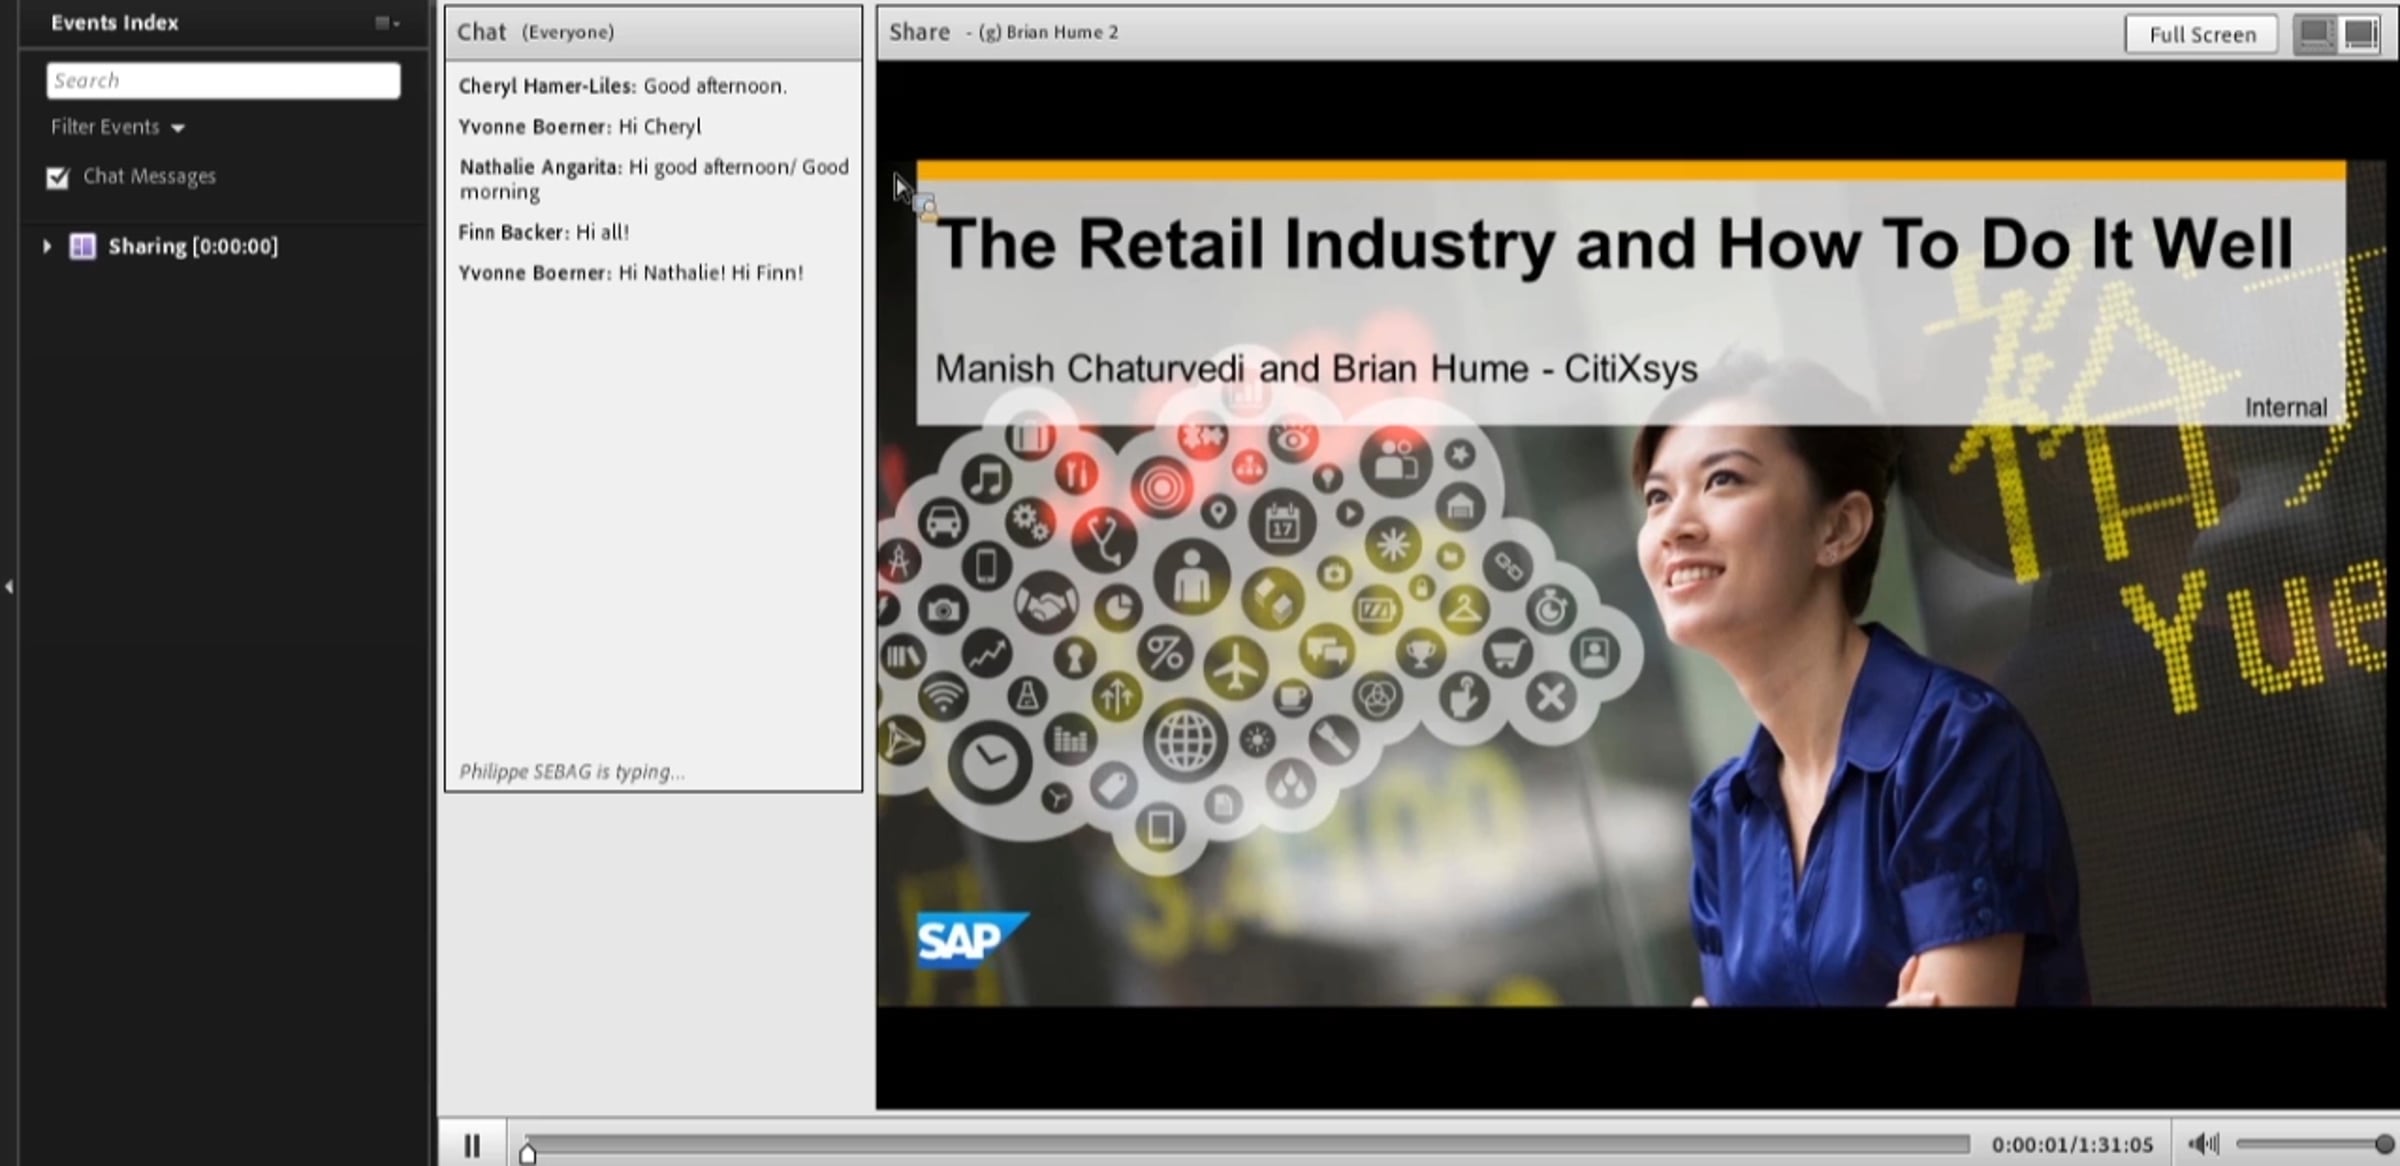Click the camera icon in the slide cloud
The width and height of the screenshot is (2400, 1166).
pyautogui.click(x=943, y=610)
